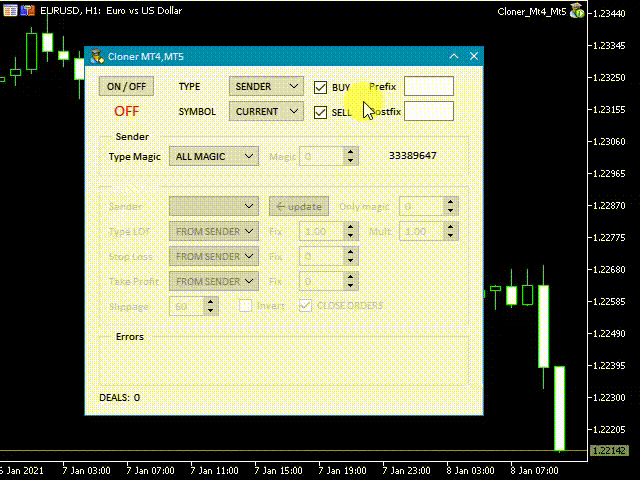Click the Type LOT Fix input field
This screenshot has width=640, height=480.
[321, 231]
